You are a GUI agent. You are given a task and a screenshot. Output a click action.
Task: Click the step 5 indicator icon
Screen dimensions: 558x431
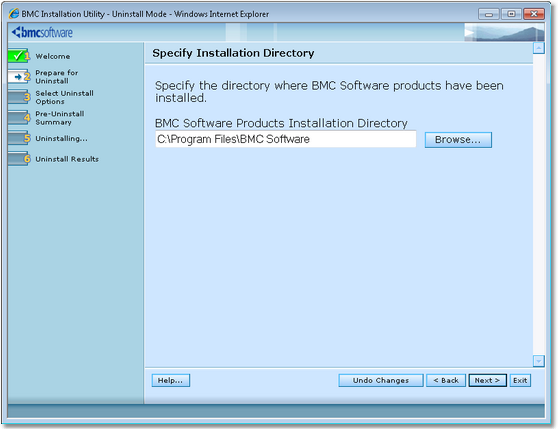tap(19, 138)
